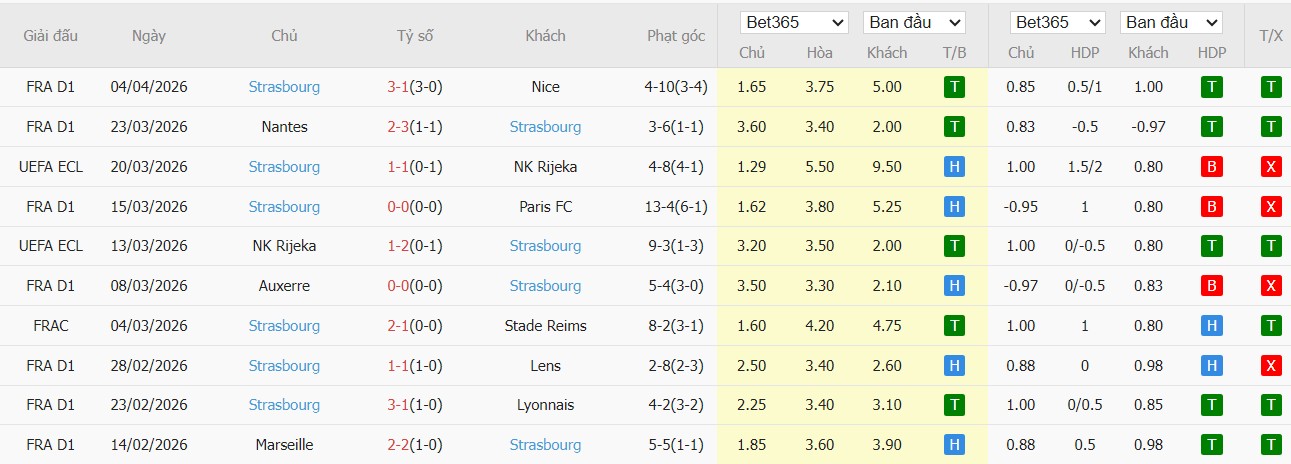Expand Ban đầu dropdown above the HDP columns
This screenshot has width=1291, height=464.
1172,22
